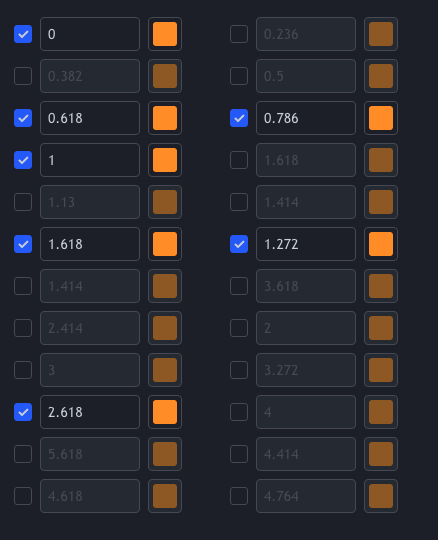This screenshot has width=438, height=540.
Task: Disable the 0.618 level checkbox
Action: tap(23, 118)
